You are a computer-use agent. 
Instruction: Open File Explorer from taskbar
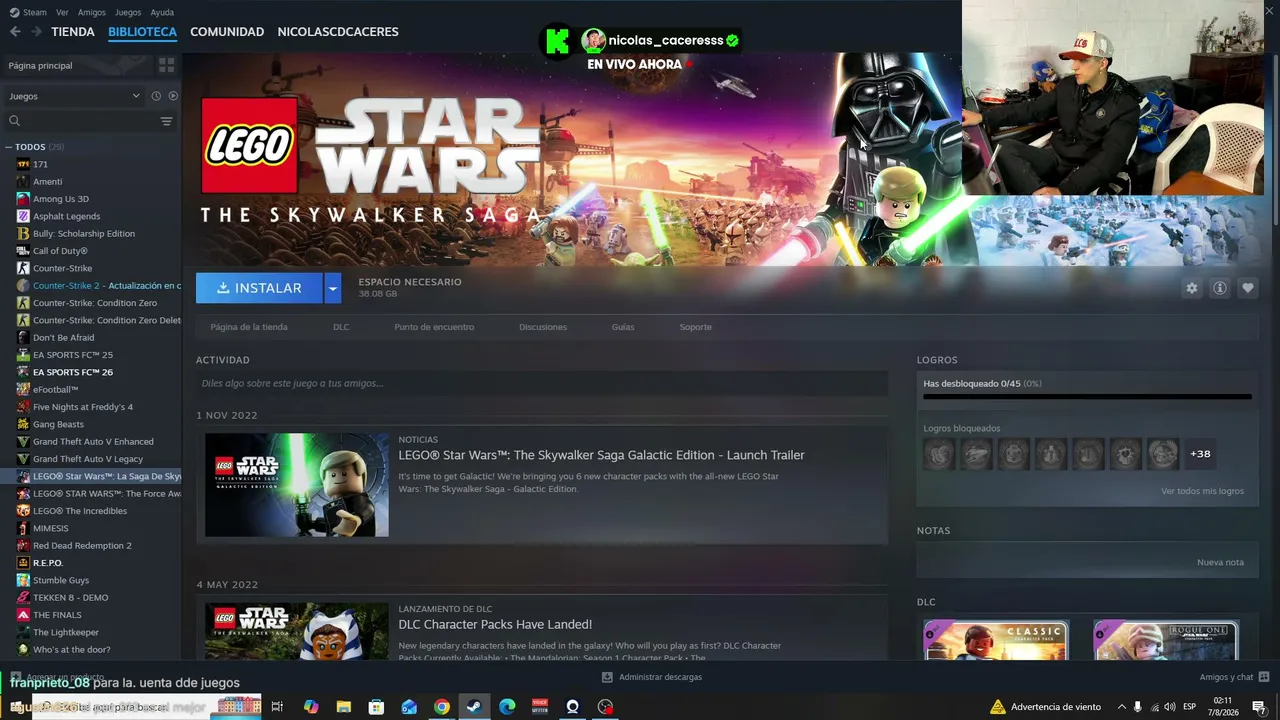(x=343, y=707)
